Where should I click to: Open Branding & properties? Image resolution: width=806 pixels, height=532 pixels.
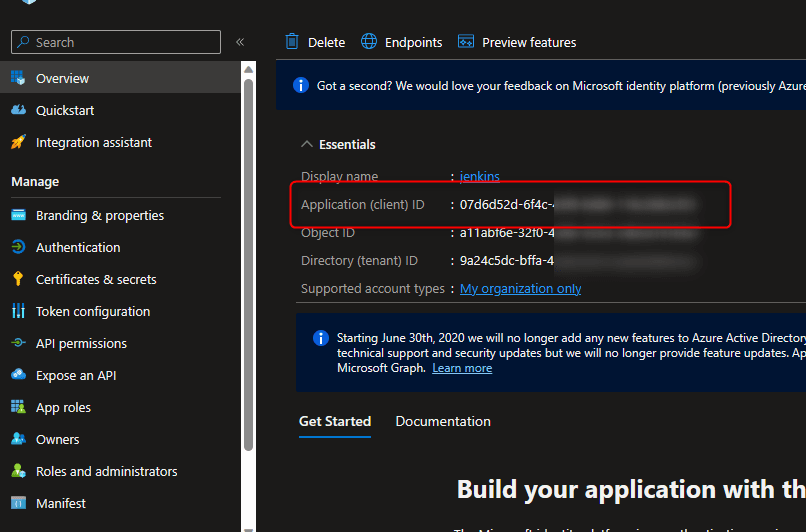[x=100, y=215]
